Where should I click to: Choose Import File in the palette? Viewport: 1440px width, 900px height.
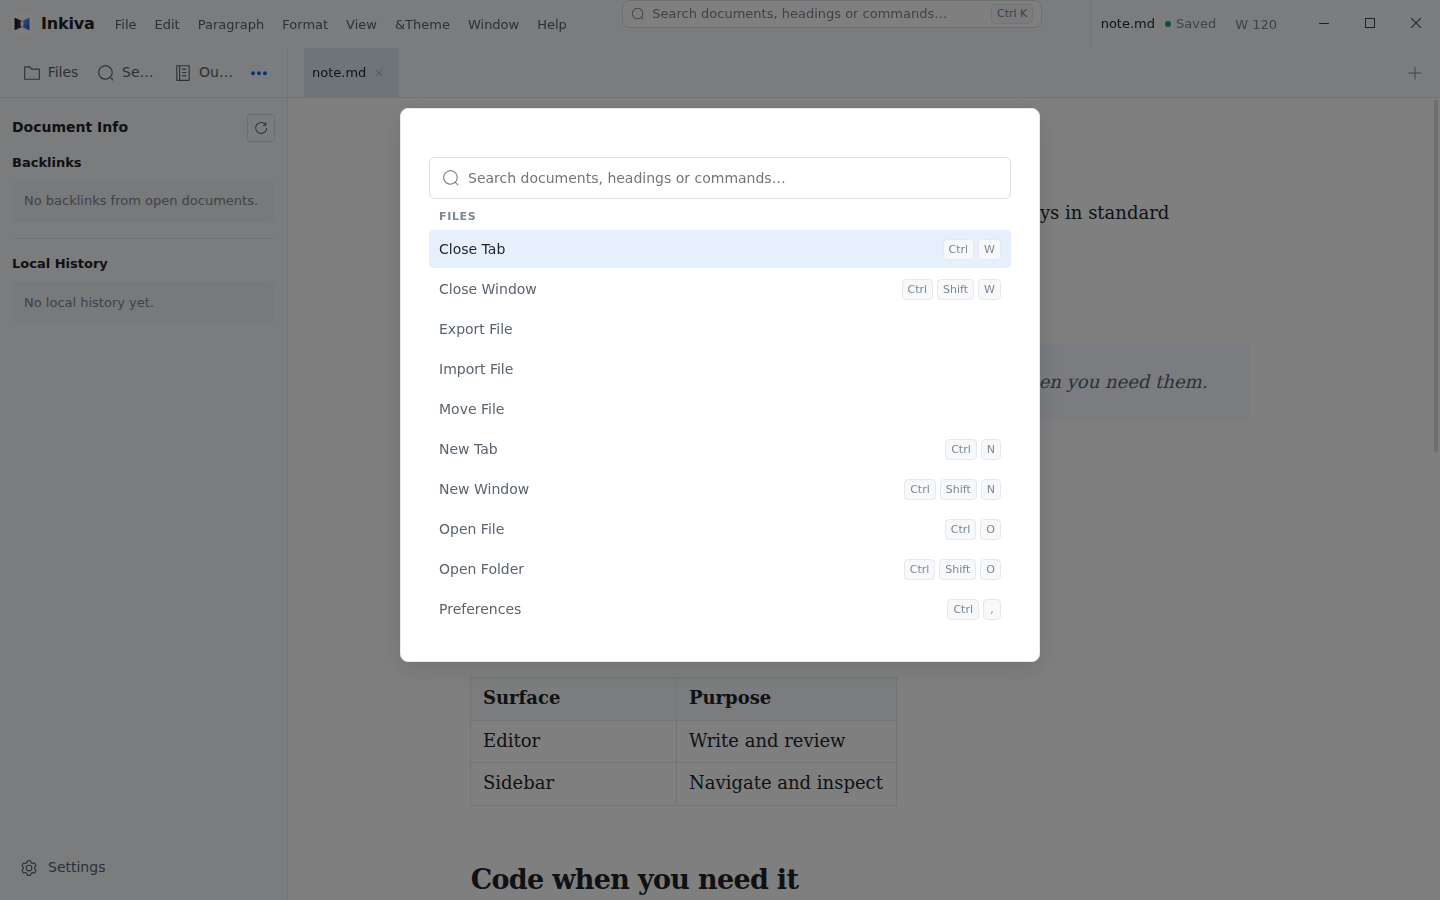(x=720, y=369)
